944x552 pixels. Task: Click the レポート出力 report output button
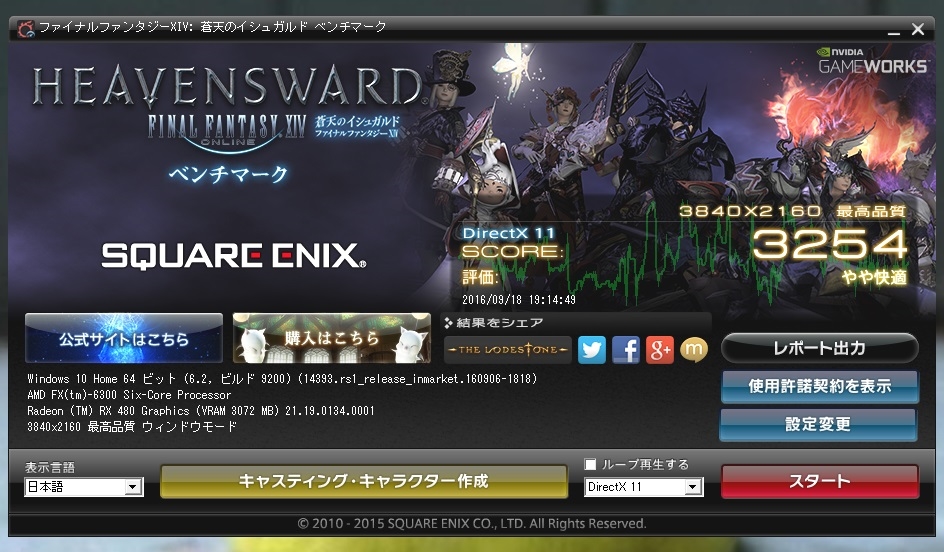819,348
